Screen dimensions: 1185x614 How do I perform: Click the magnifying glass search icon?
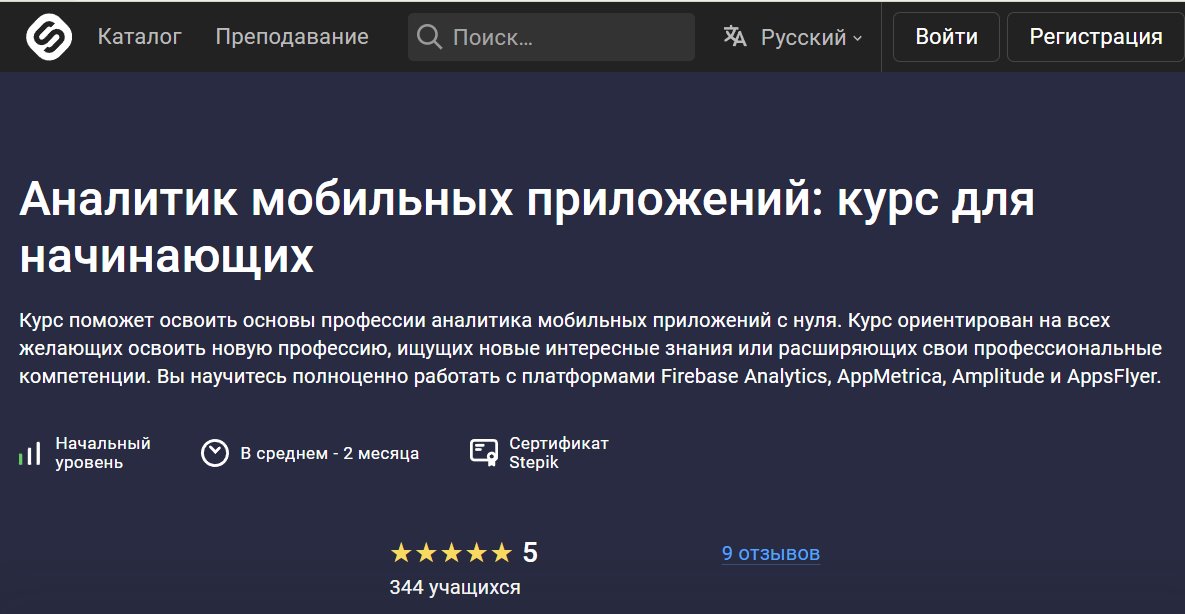pos(429,37)
